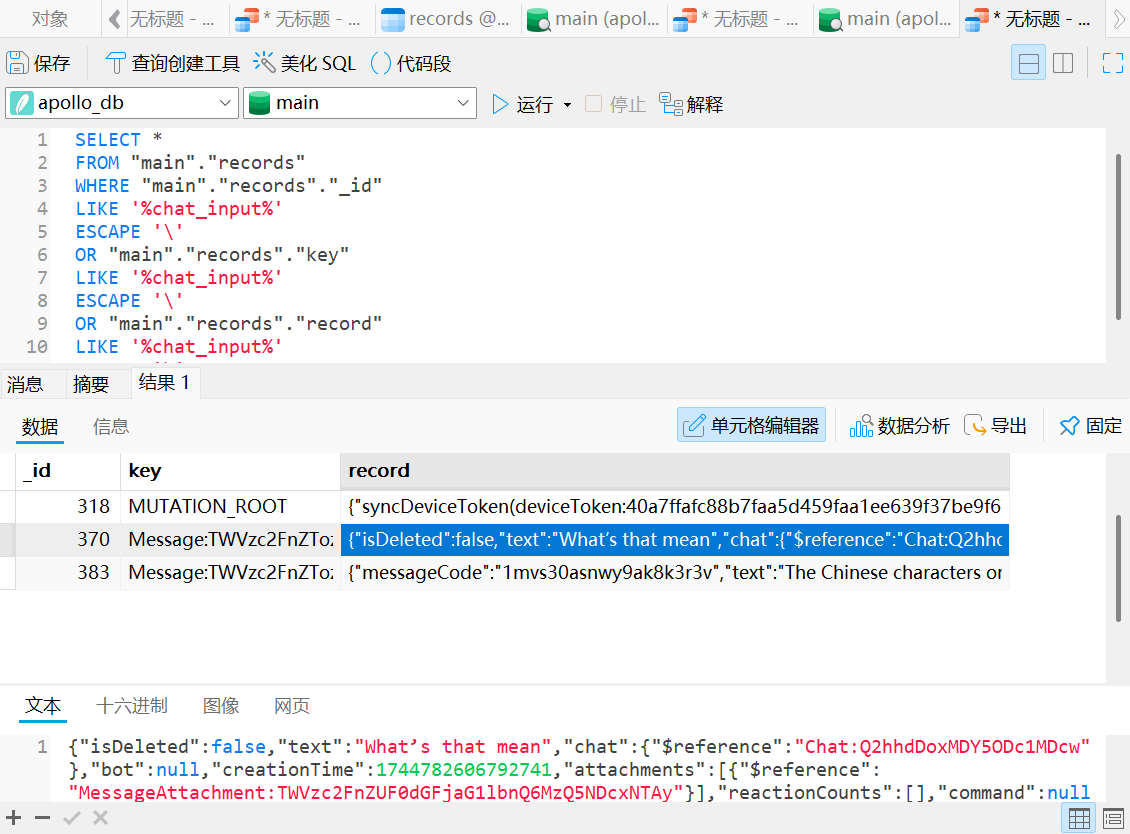This screenshot has height=834, width=1130.
Task: Export results with 导出
Action: click(996, 426)
